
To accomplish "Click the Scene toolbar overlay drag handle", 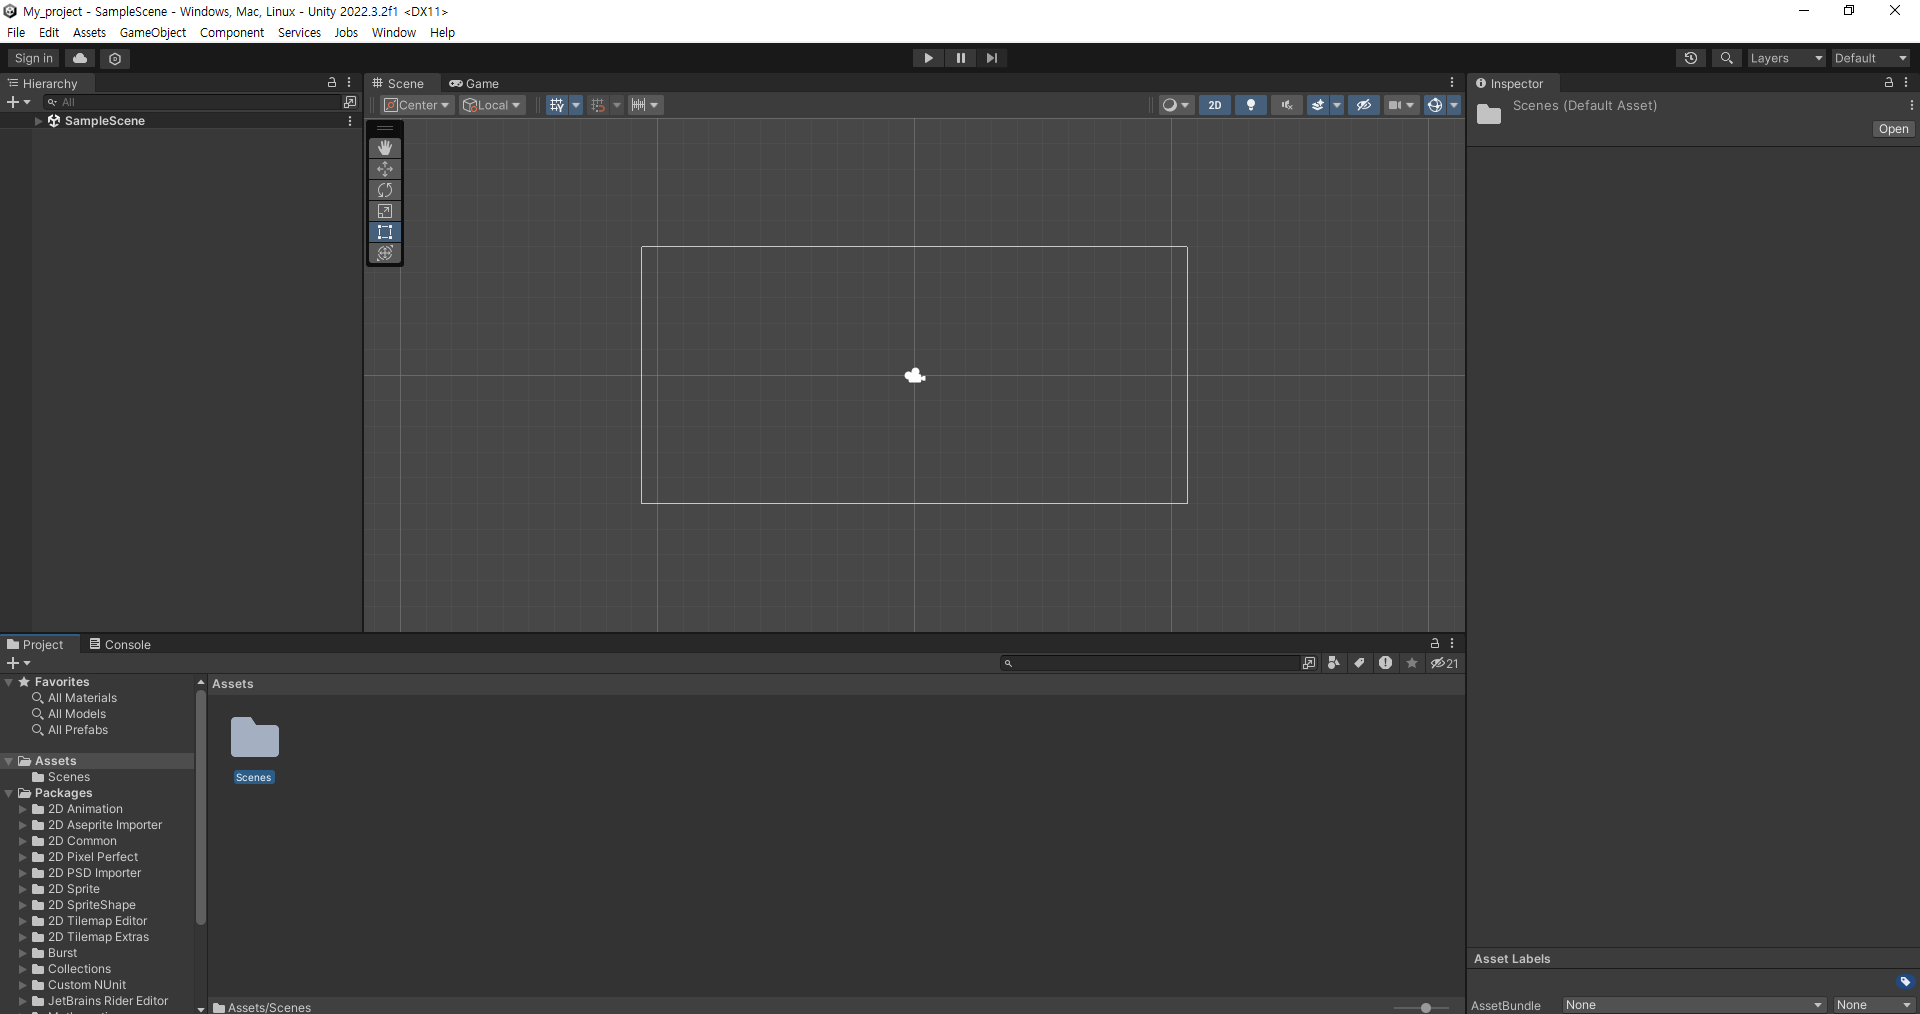I will (385, 128).
